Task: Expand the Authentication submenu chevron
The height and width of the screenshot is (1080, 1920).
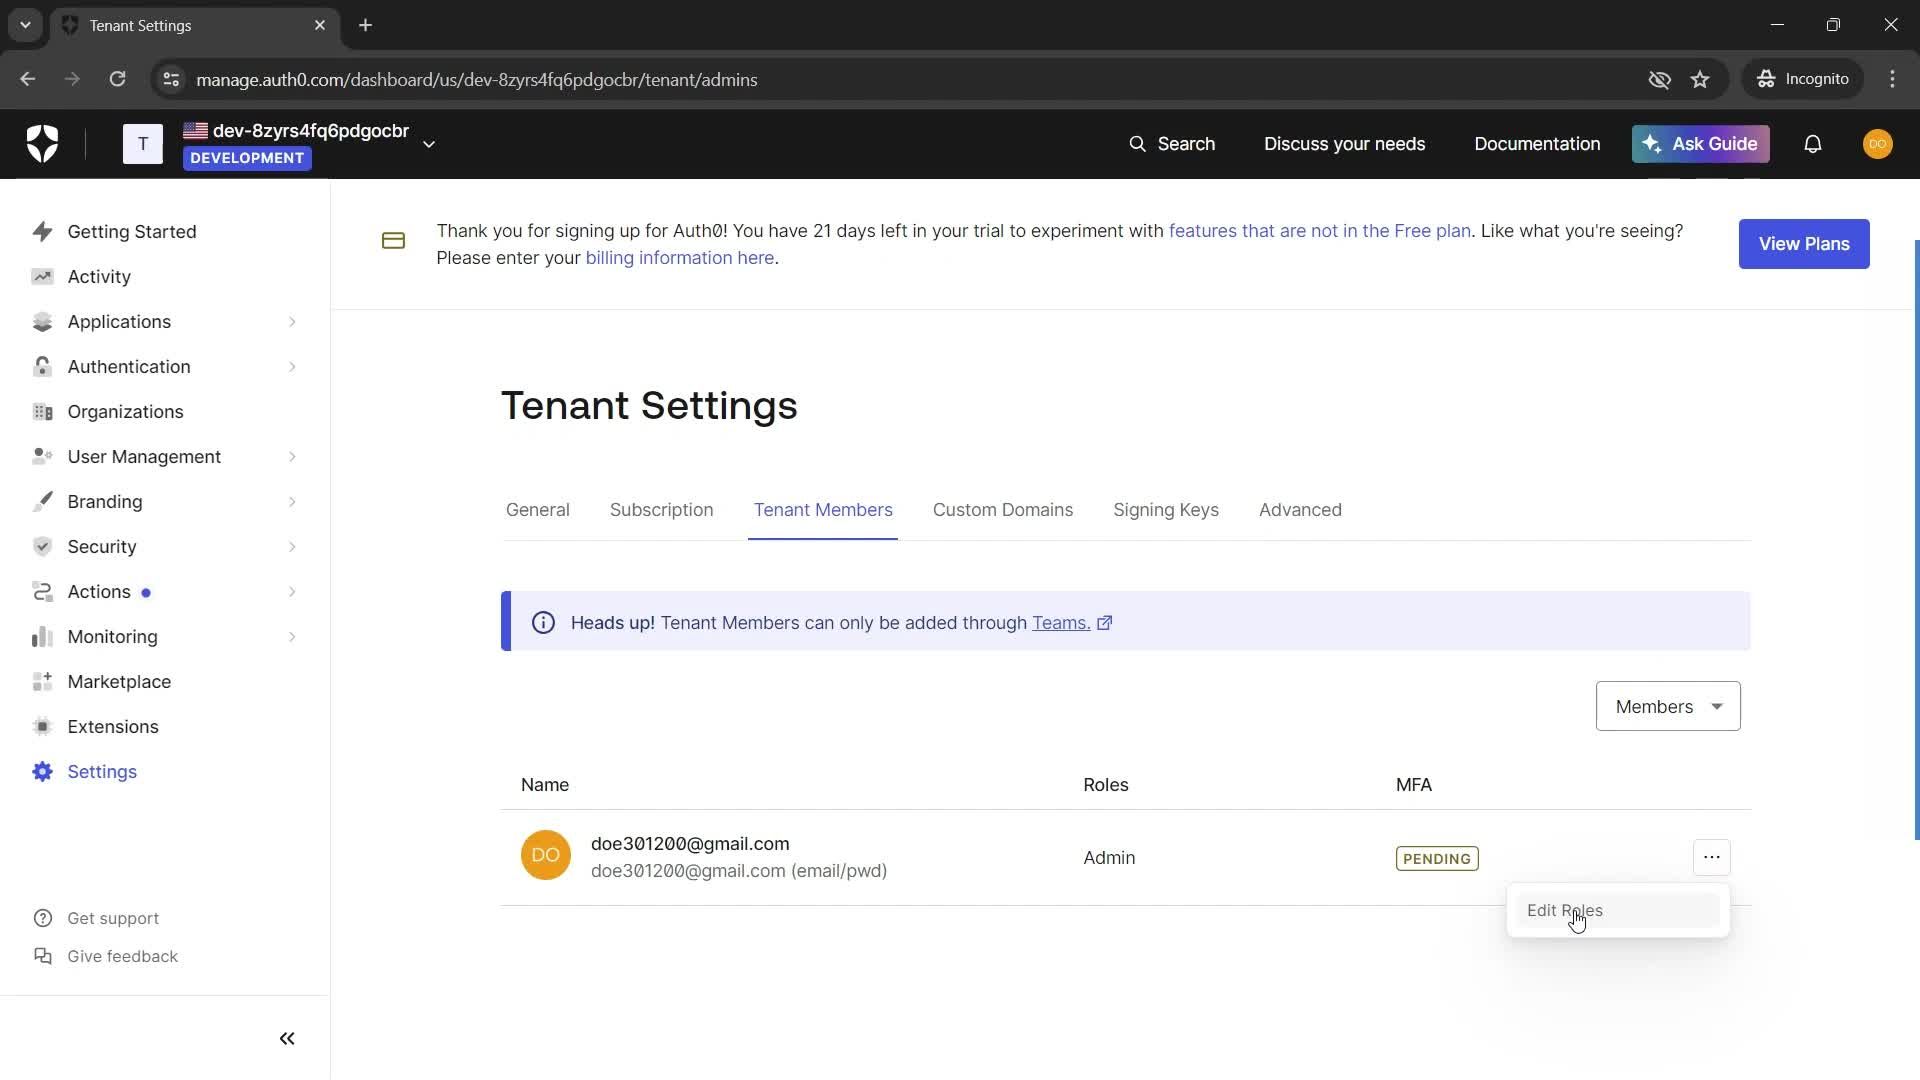Action: [292, 367]
